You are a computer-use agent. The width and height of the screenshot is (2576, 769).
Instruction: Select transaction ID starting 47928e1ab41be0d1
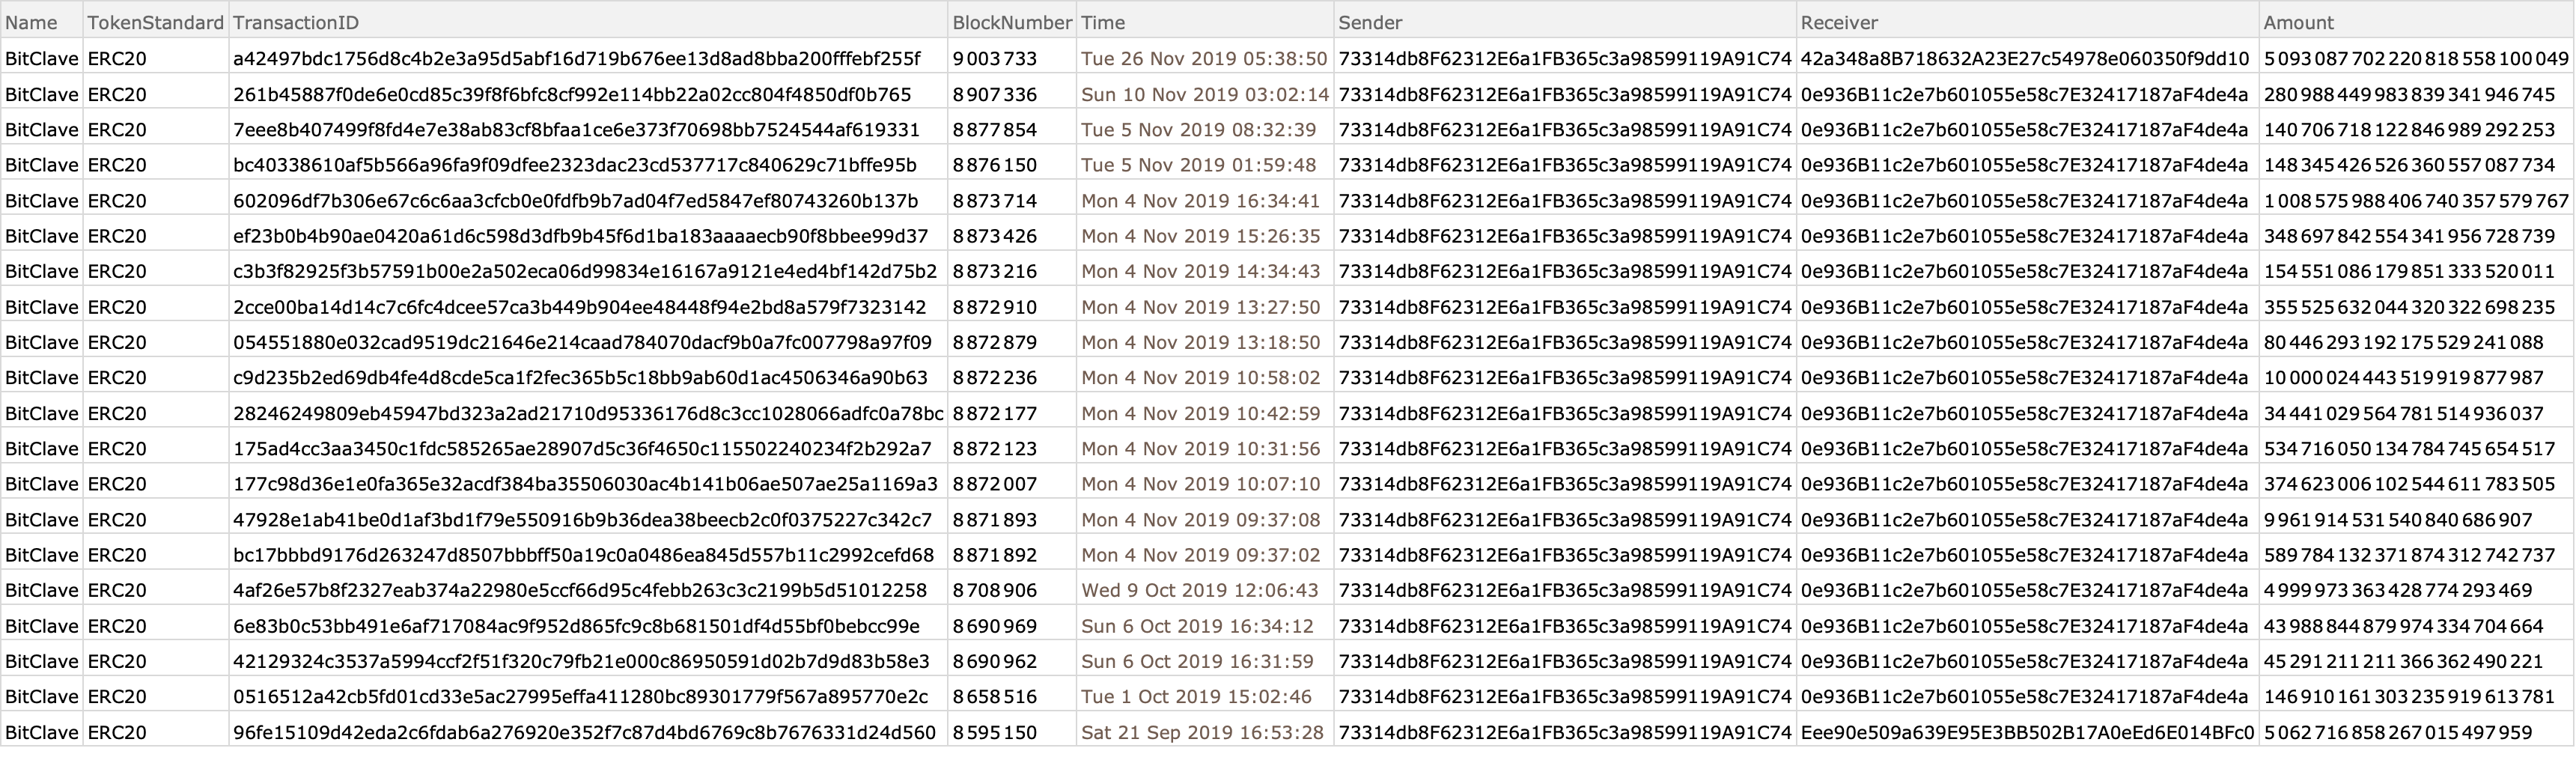pyautogui.click(x=582, y=519)
